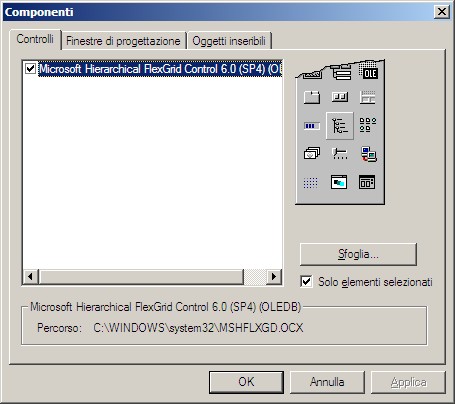This screenshot has width=455, height=404.
Task: Click the Sfoglia... browse button
Action: pyautogui.click(x=358, y=254)
